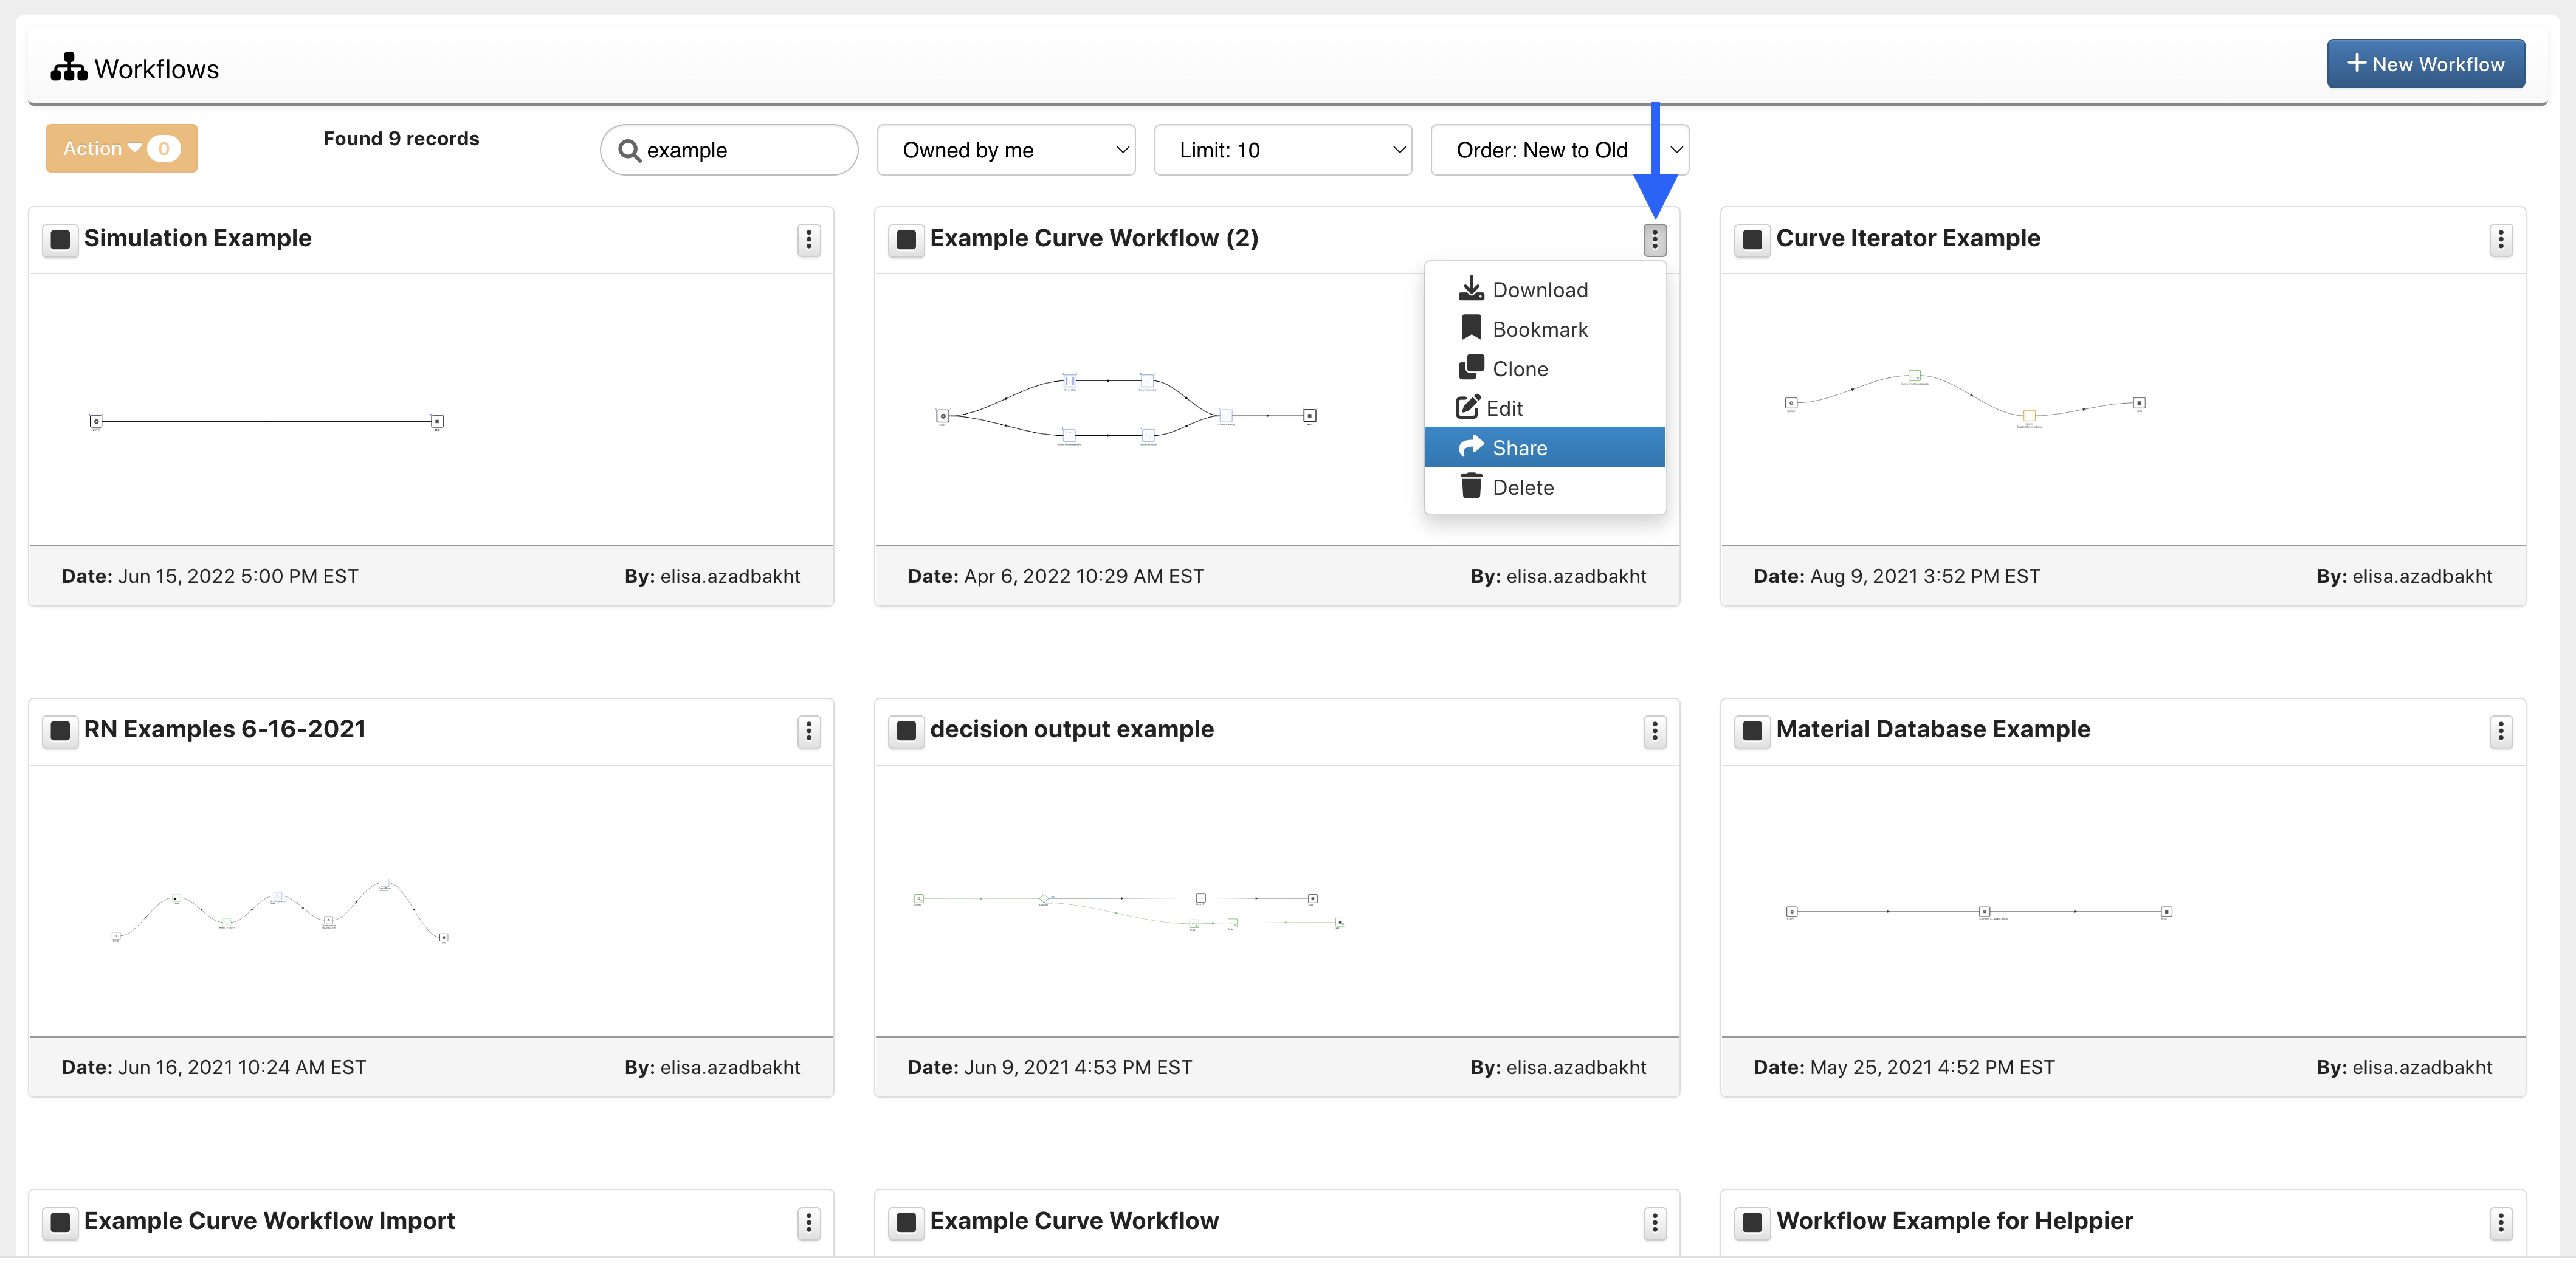Click date Jun 15, 2022 5:00 PM EST
2576x1263 pixels.
tap(238, 576)
